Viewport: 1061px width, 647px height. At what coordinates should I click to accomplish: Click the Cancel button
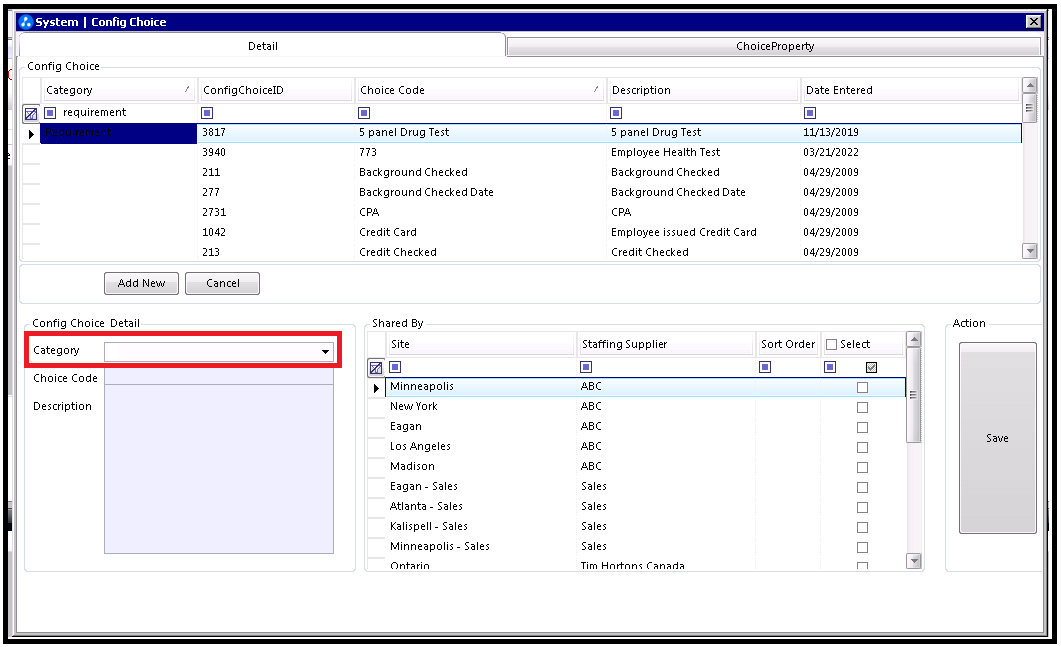(223, 284)
